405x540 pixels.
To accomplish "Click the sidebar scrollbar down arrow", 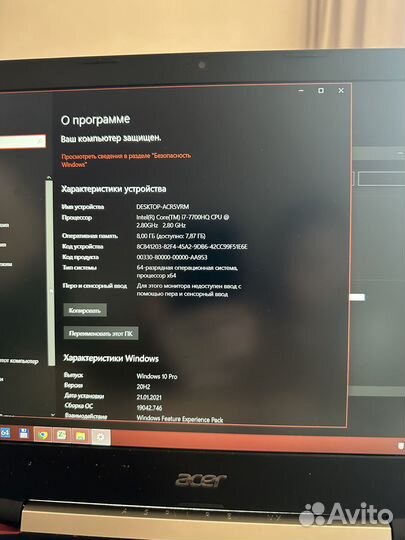I will coord(52,415).
